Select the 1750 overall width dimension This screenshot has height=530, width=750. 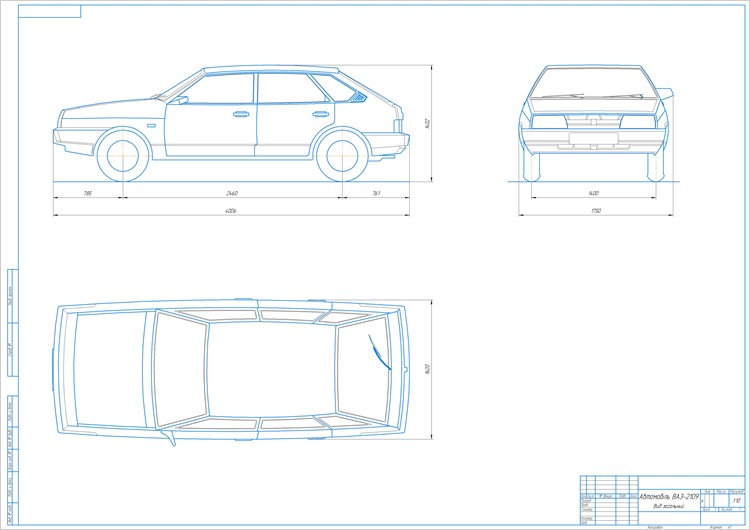point(596,210)
